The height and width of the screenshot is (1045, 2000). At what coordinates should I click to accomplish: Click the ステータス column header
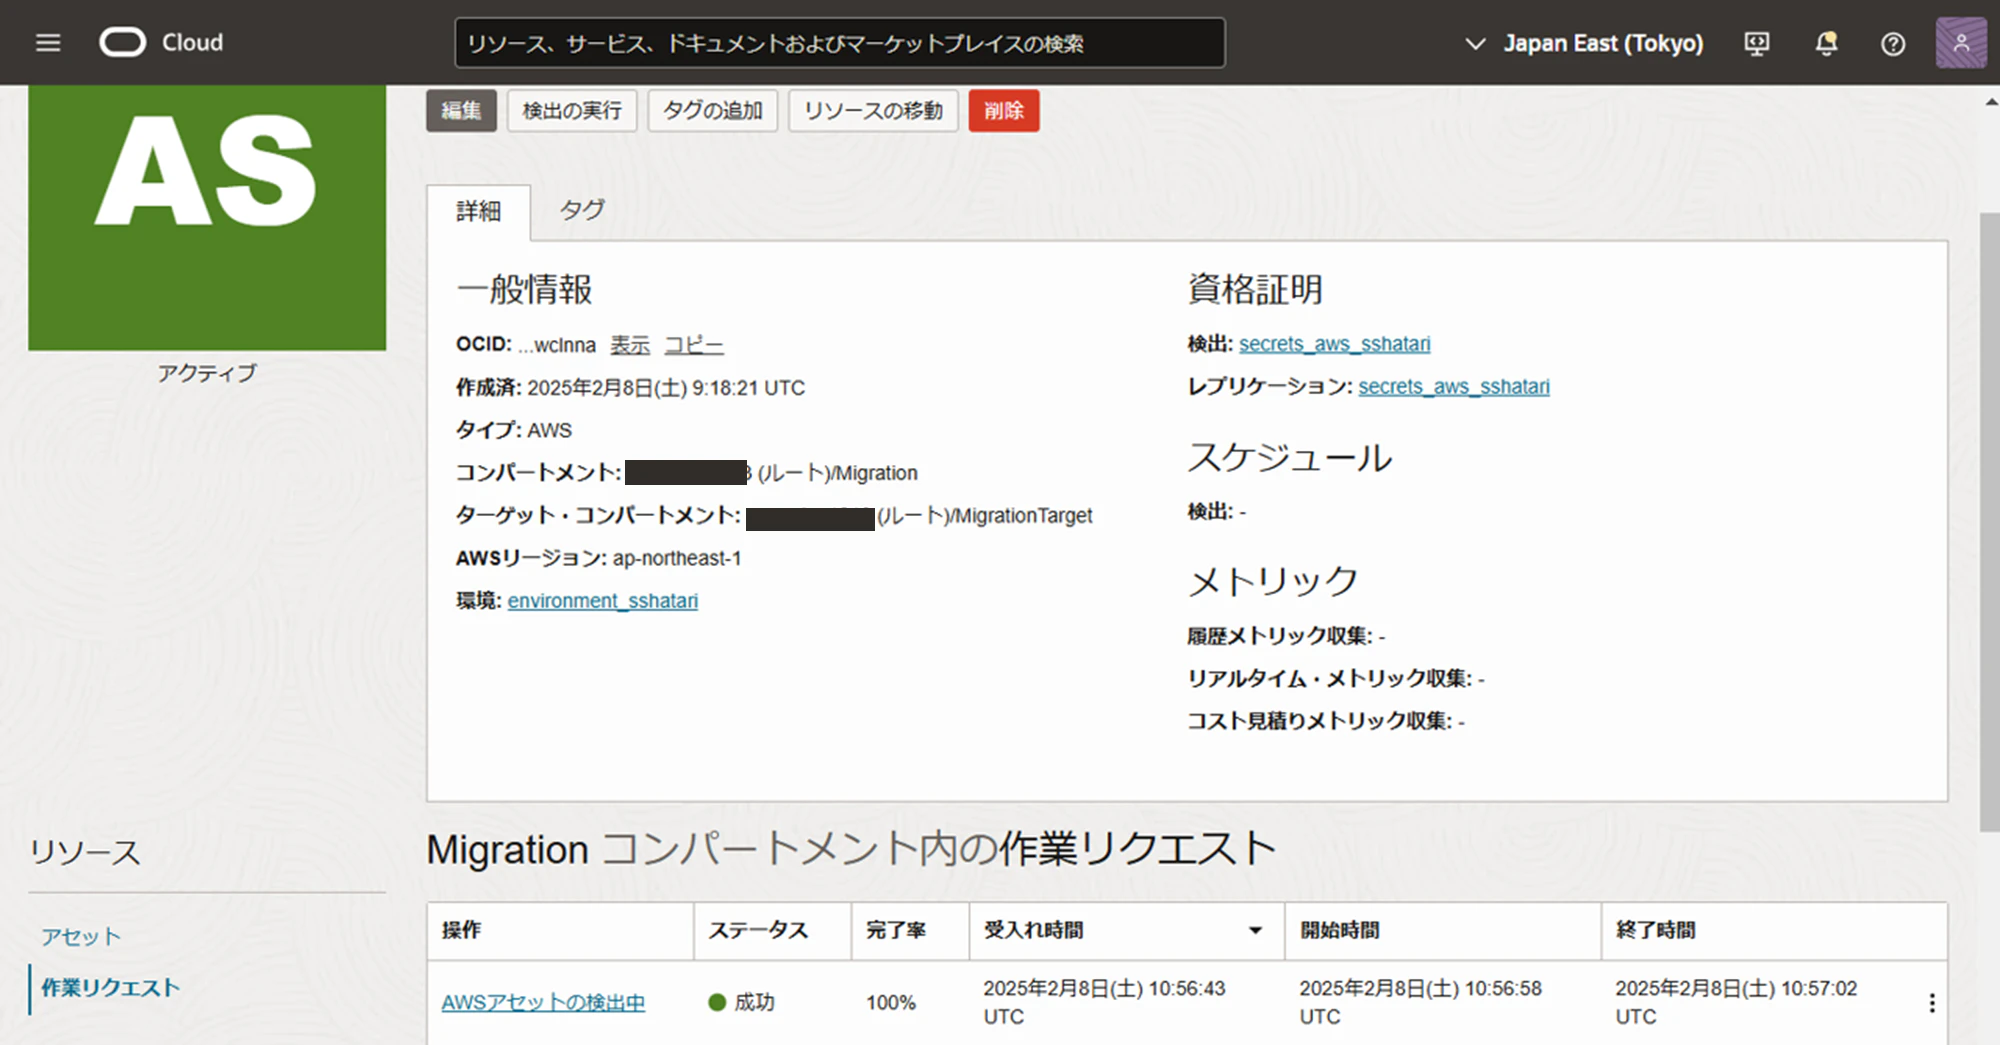pyautogui.click(x=772, y=931)
